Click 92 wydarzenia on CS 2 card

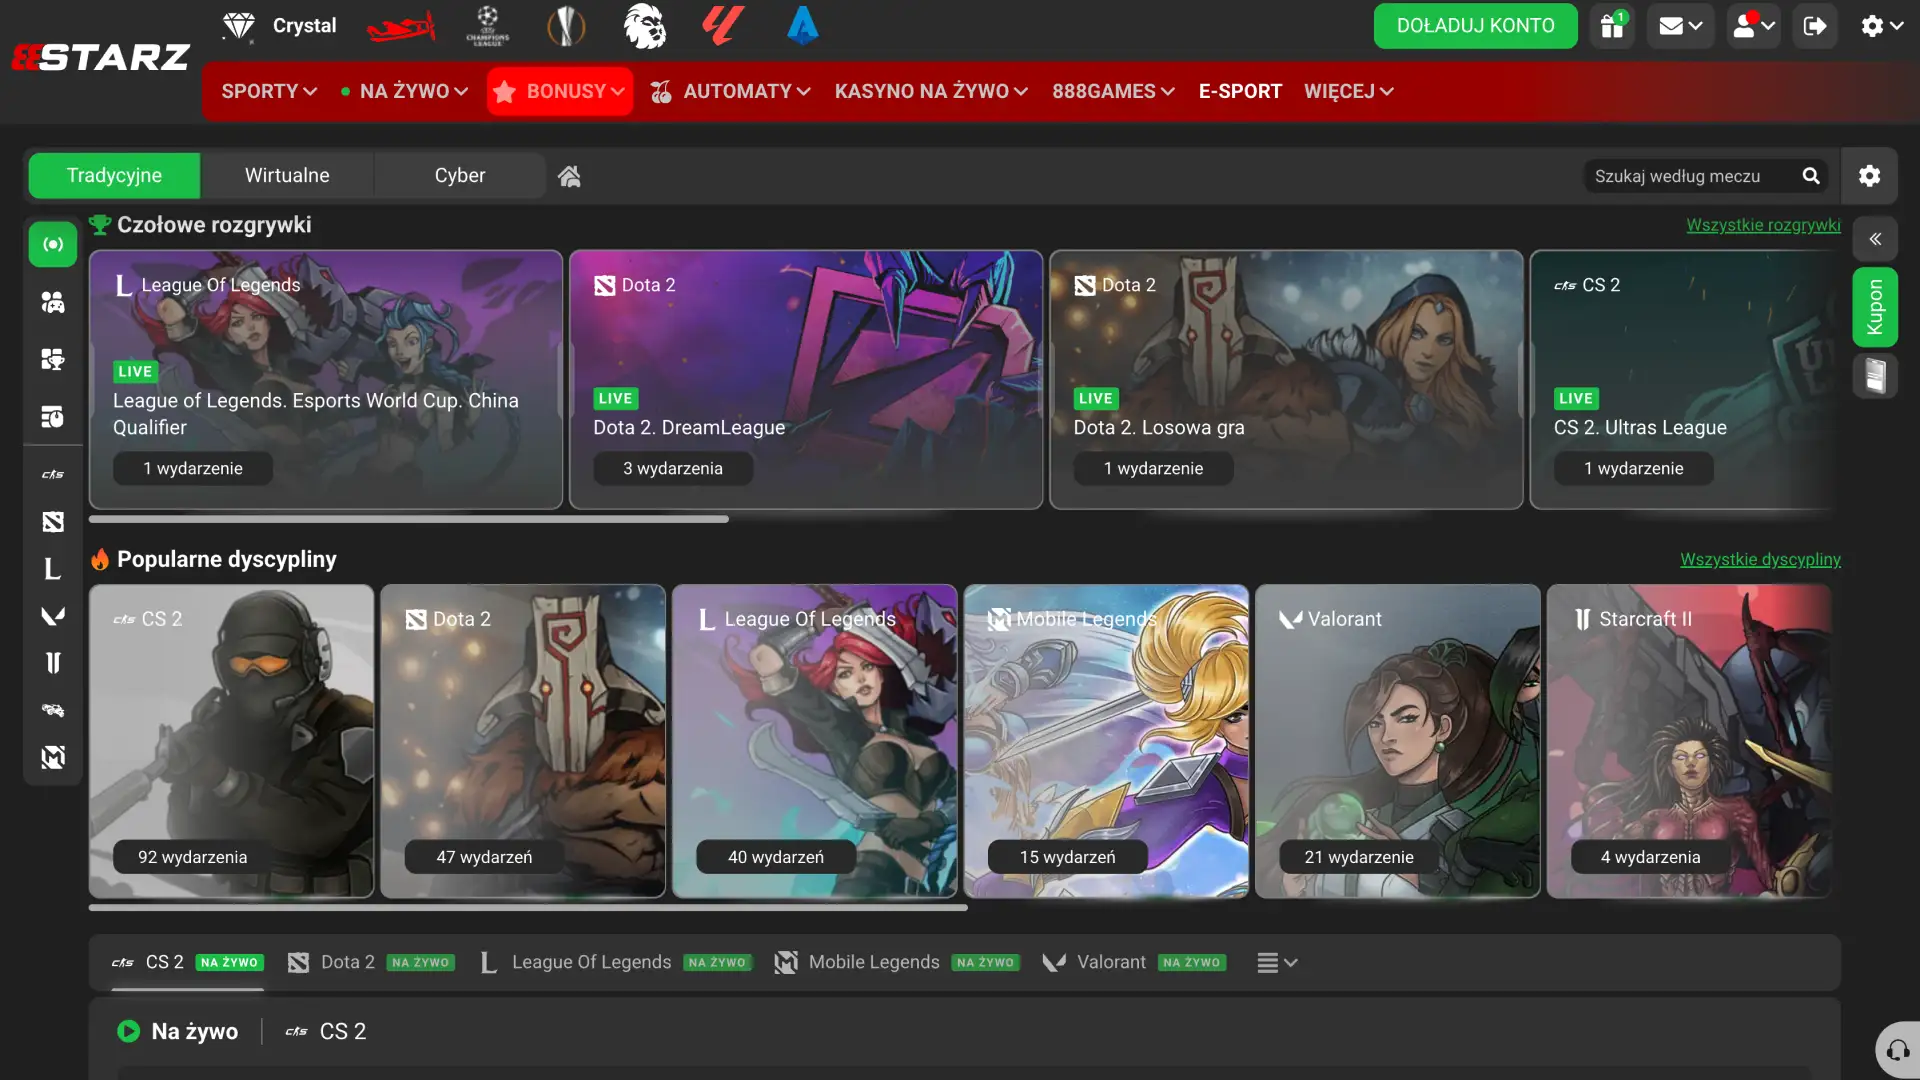193,857
